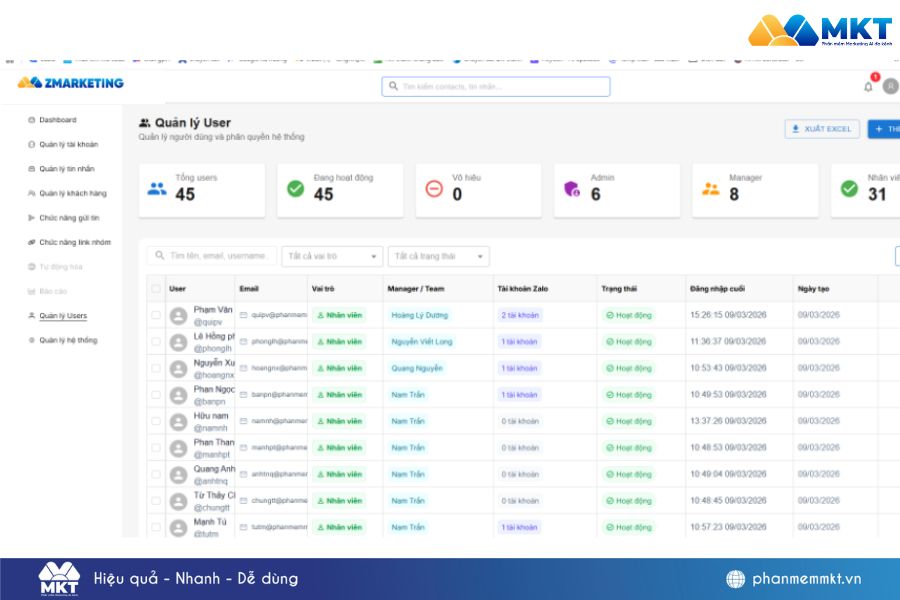The height and width of the screenshot is (600, 900).
Task: Click the XUẤT EXCEL export button
Action: (822, 129)
